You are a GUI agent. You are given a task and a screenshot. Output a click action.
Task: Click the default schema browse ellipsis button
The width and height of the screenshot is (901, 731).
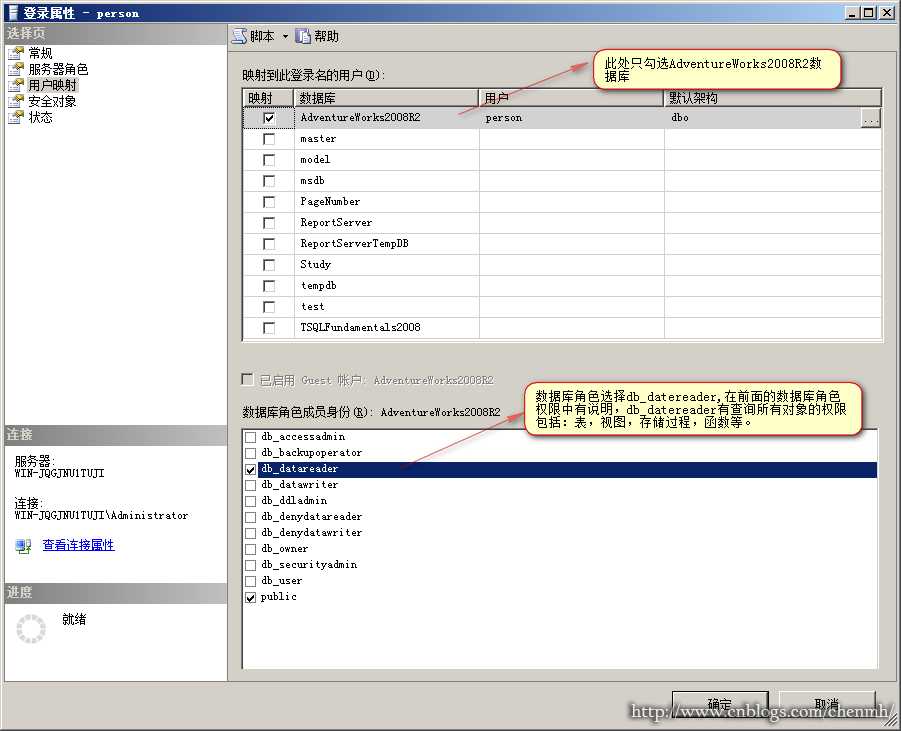tap(871, 118)
